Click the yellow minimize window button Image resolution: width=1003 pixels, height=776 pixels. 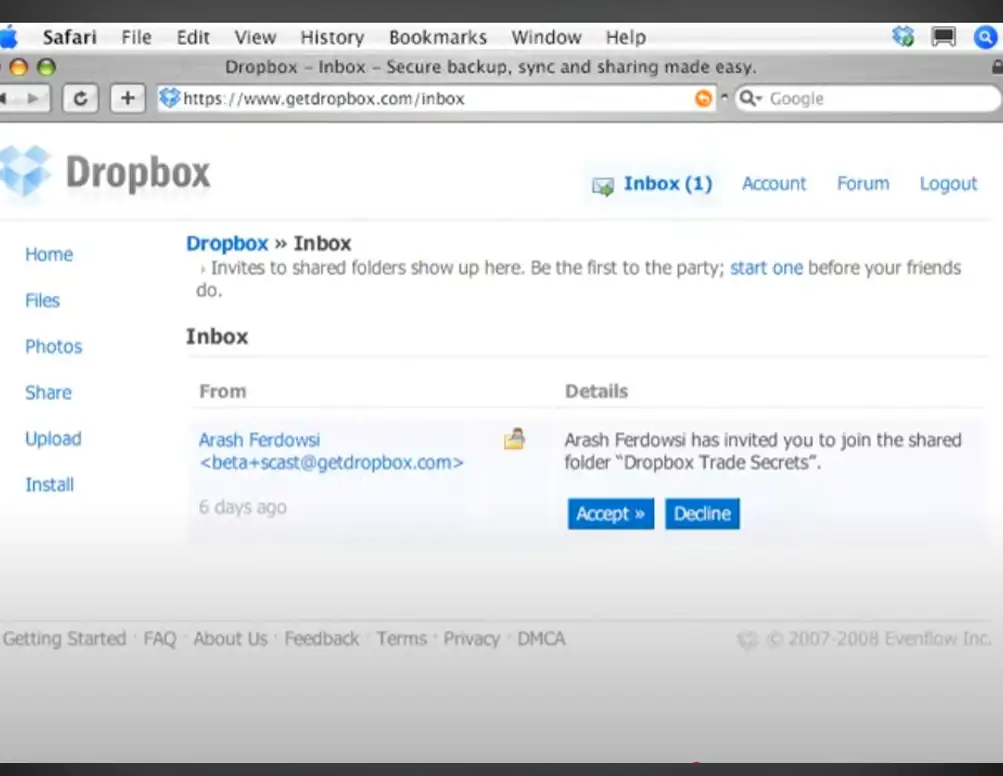19,67
